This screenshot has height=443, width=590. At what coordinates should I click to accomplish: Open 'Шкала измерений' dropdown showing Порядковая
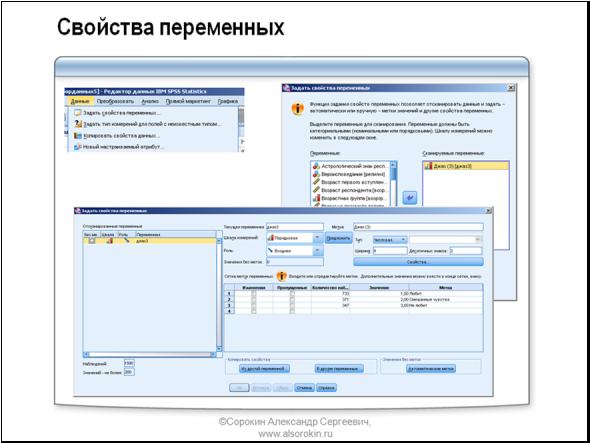[x=295, y=238]
